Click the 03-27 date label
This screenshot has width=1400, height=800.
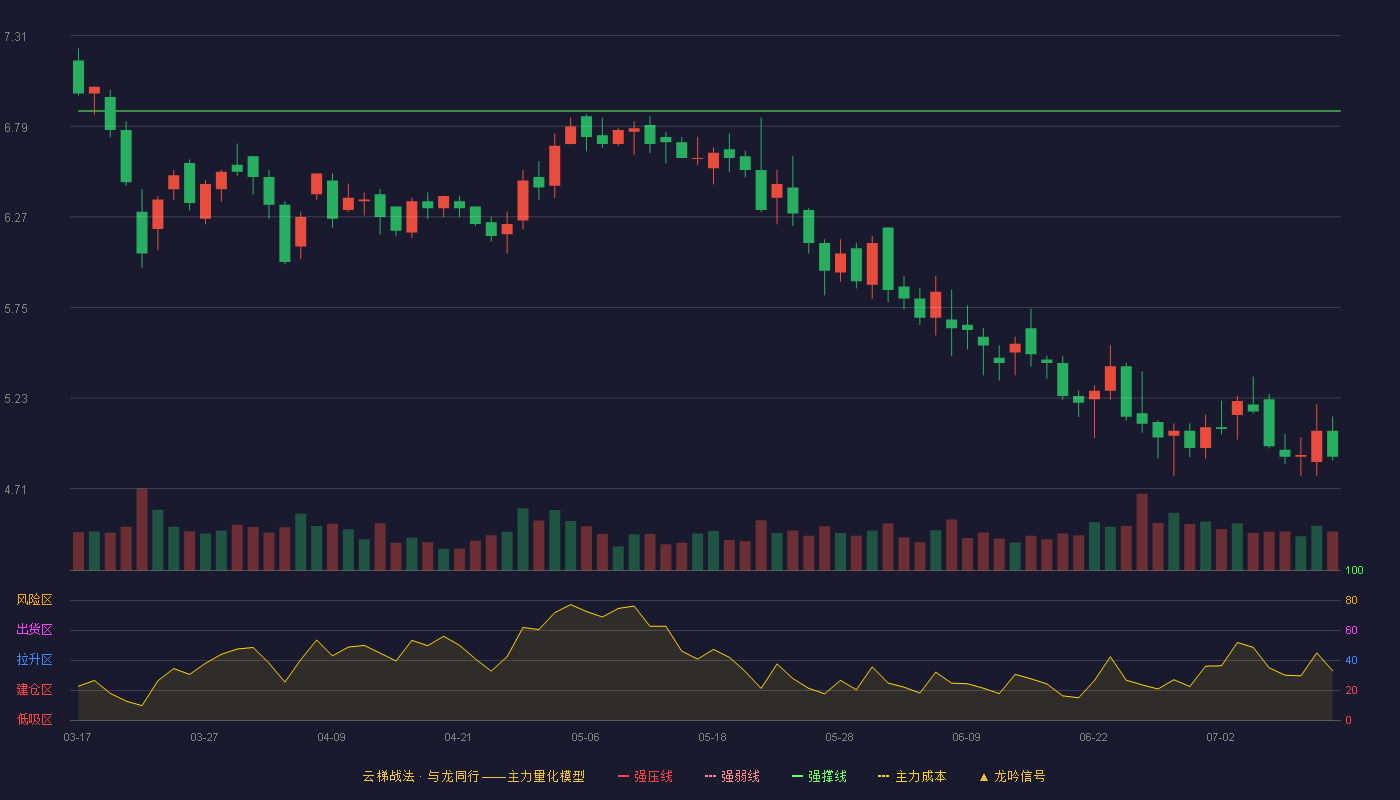pyautogui.click(x=204, y=737)
